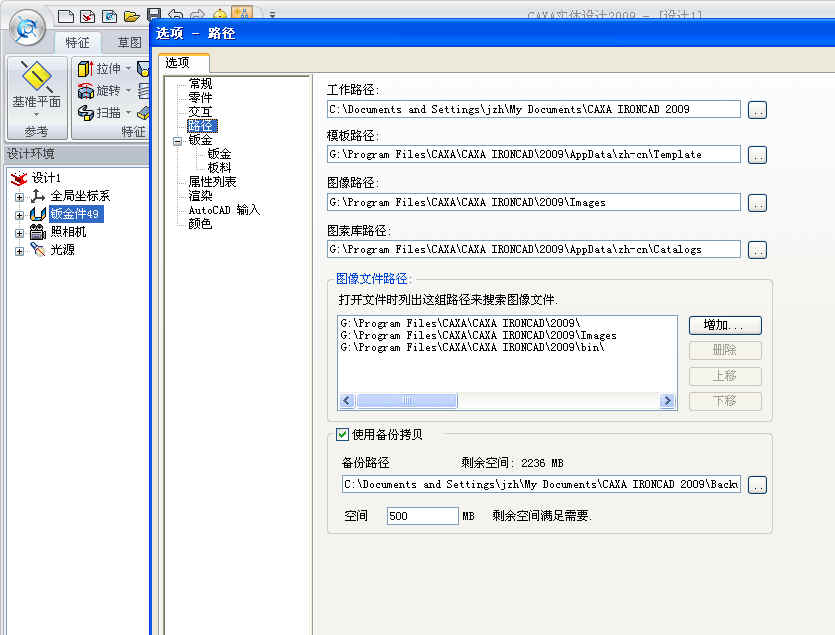Image resolution: width=835 pixels, height=635 pixels.
Task: Click the 钣金件49 sheet metal icon
Action: click(37, 214)
